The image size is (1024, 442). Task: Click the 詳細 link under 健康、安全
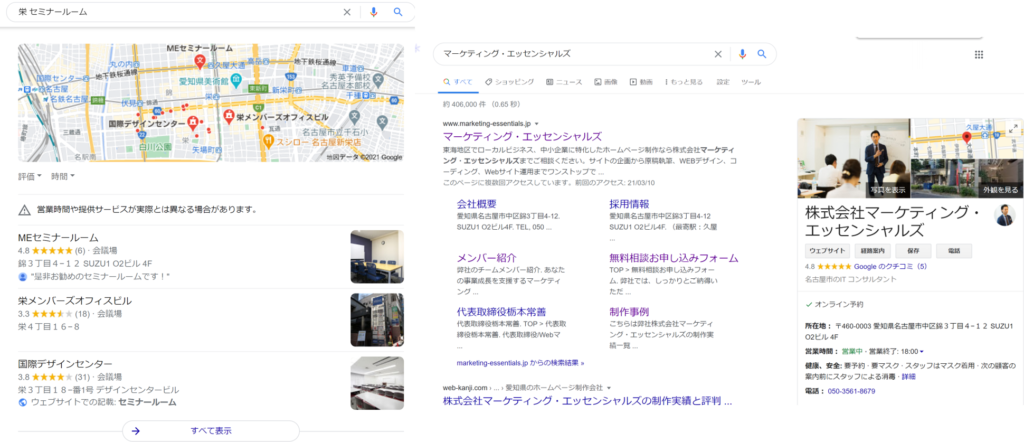tap(908, 377)
